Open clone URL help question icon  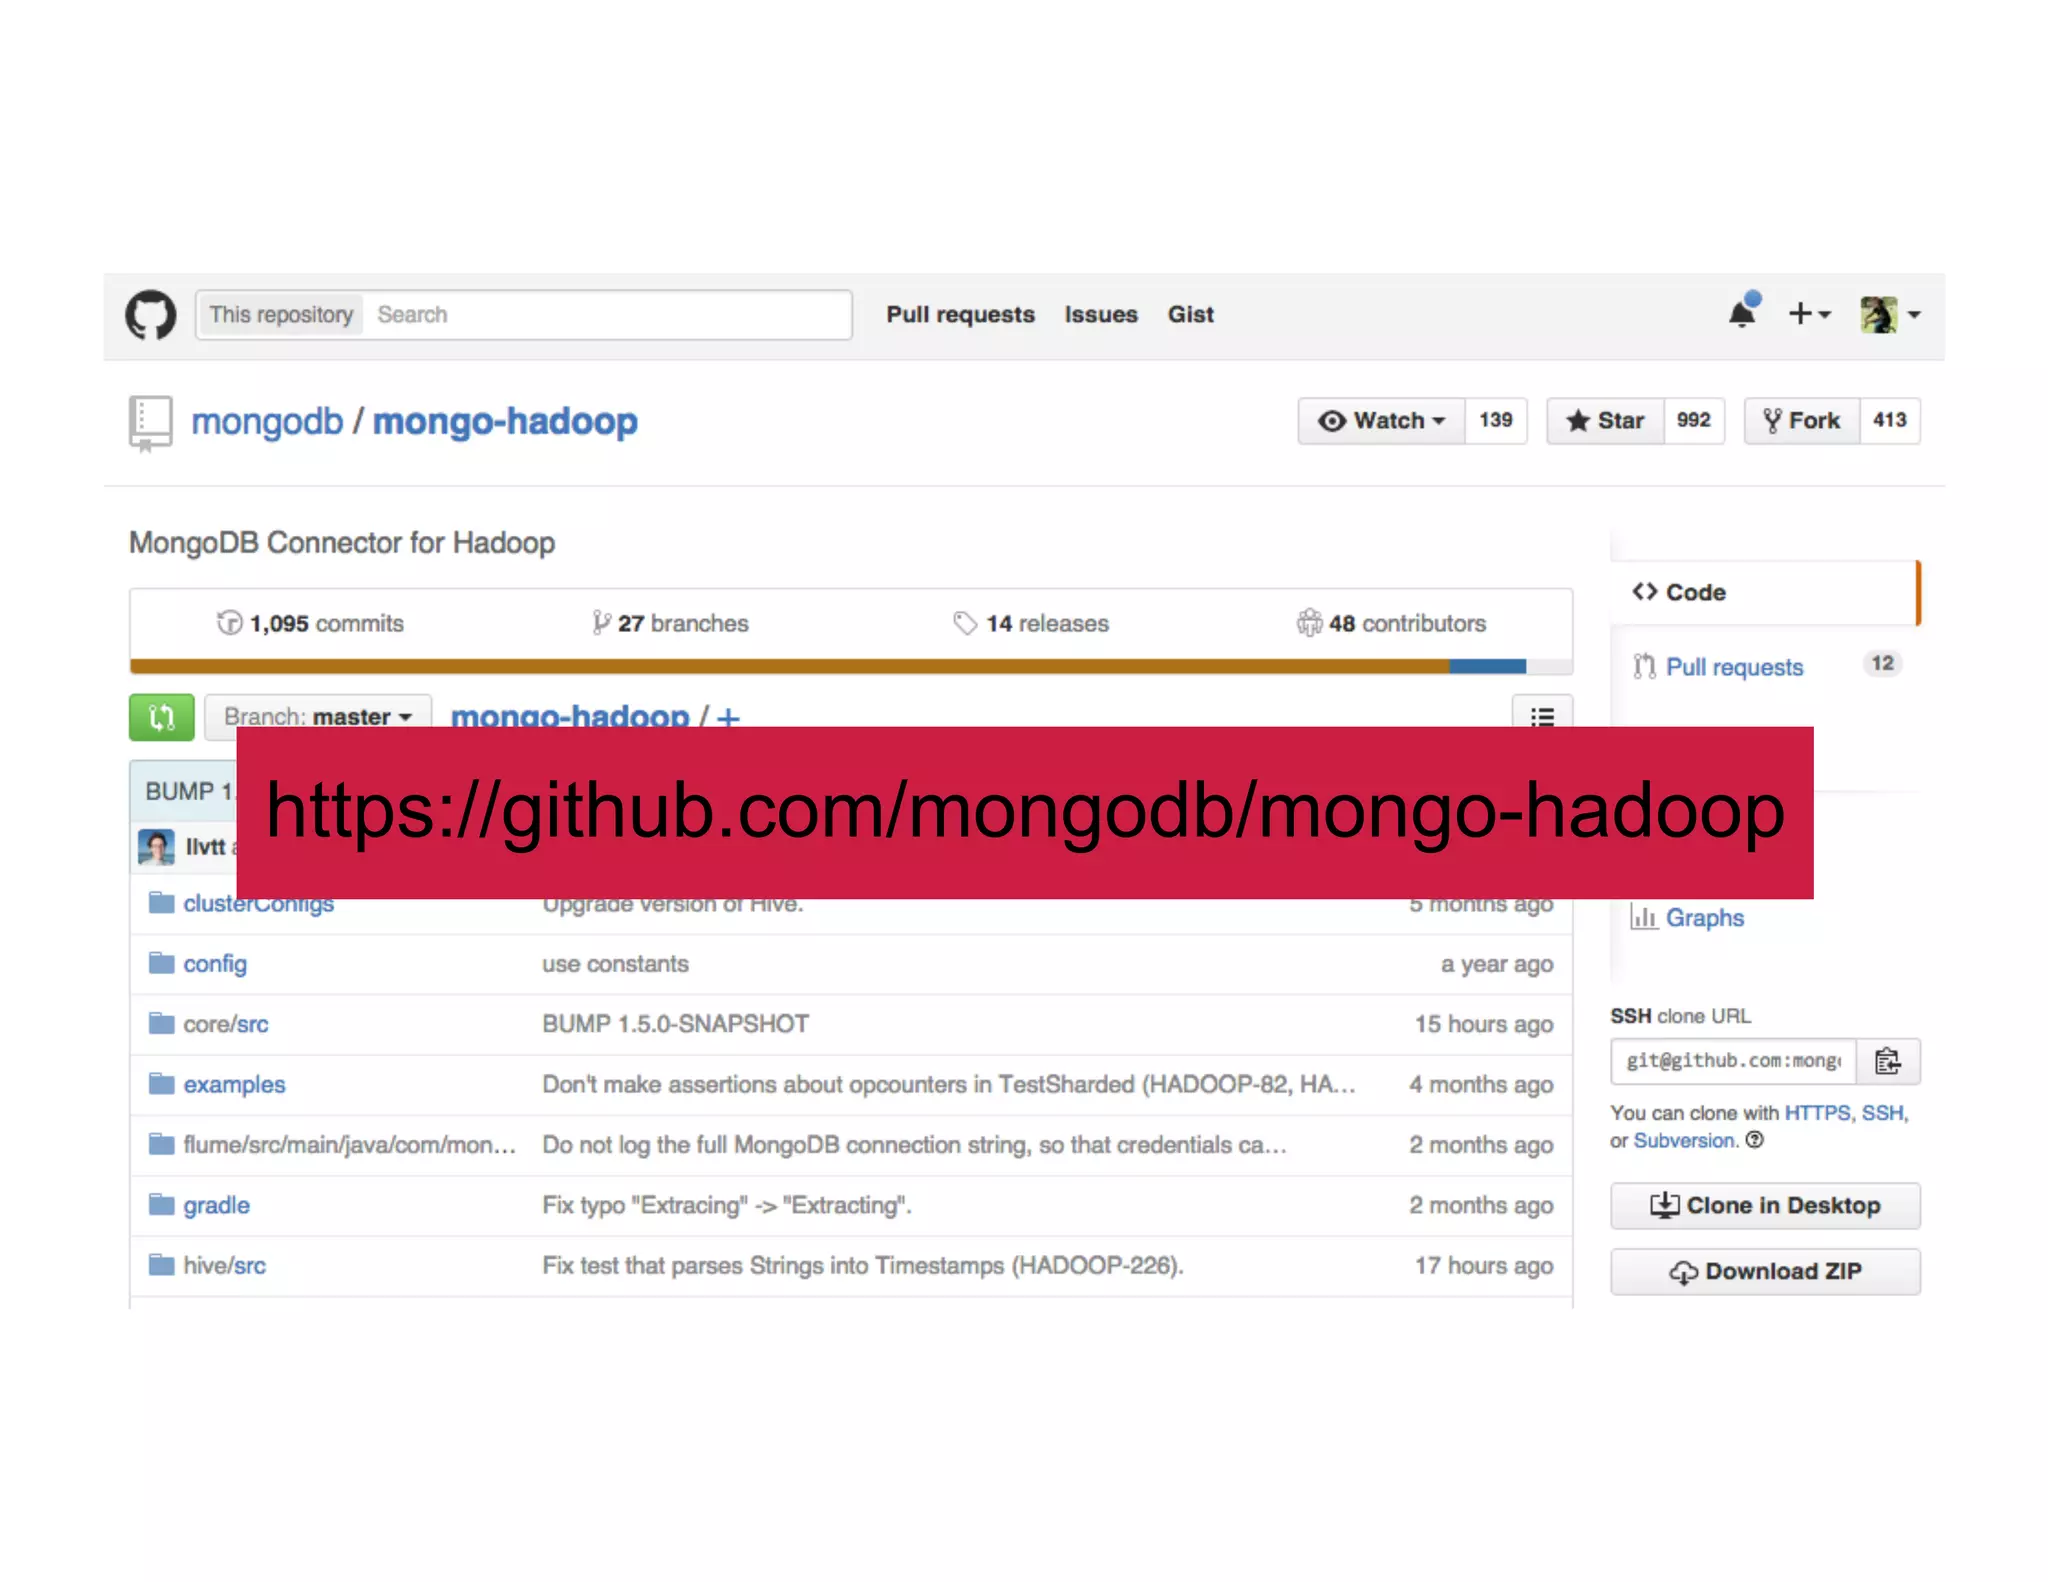1755,1140
